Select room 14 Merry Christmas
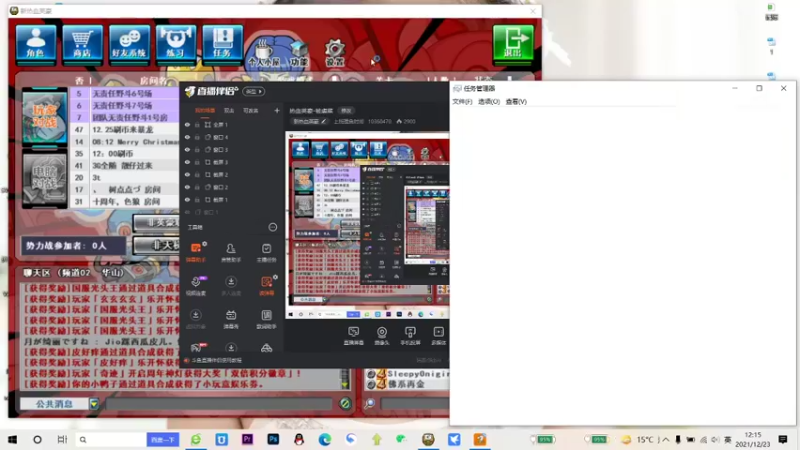Image resolution: width=800 pixels, height=450 pixels. tap(125, 142)
